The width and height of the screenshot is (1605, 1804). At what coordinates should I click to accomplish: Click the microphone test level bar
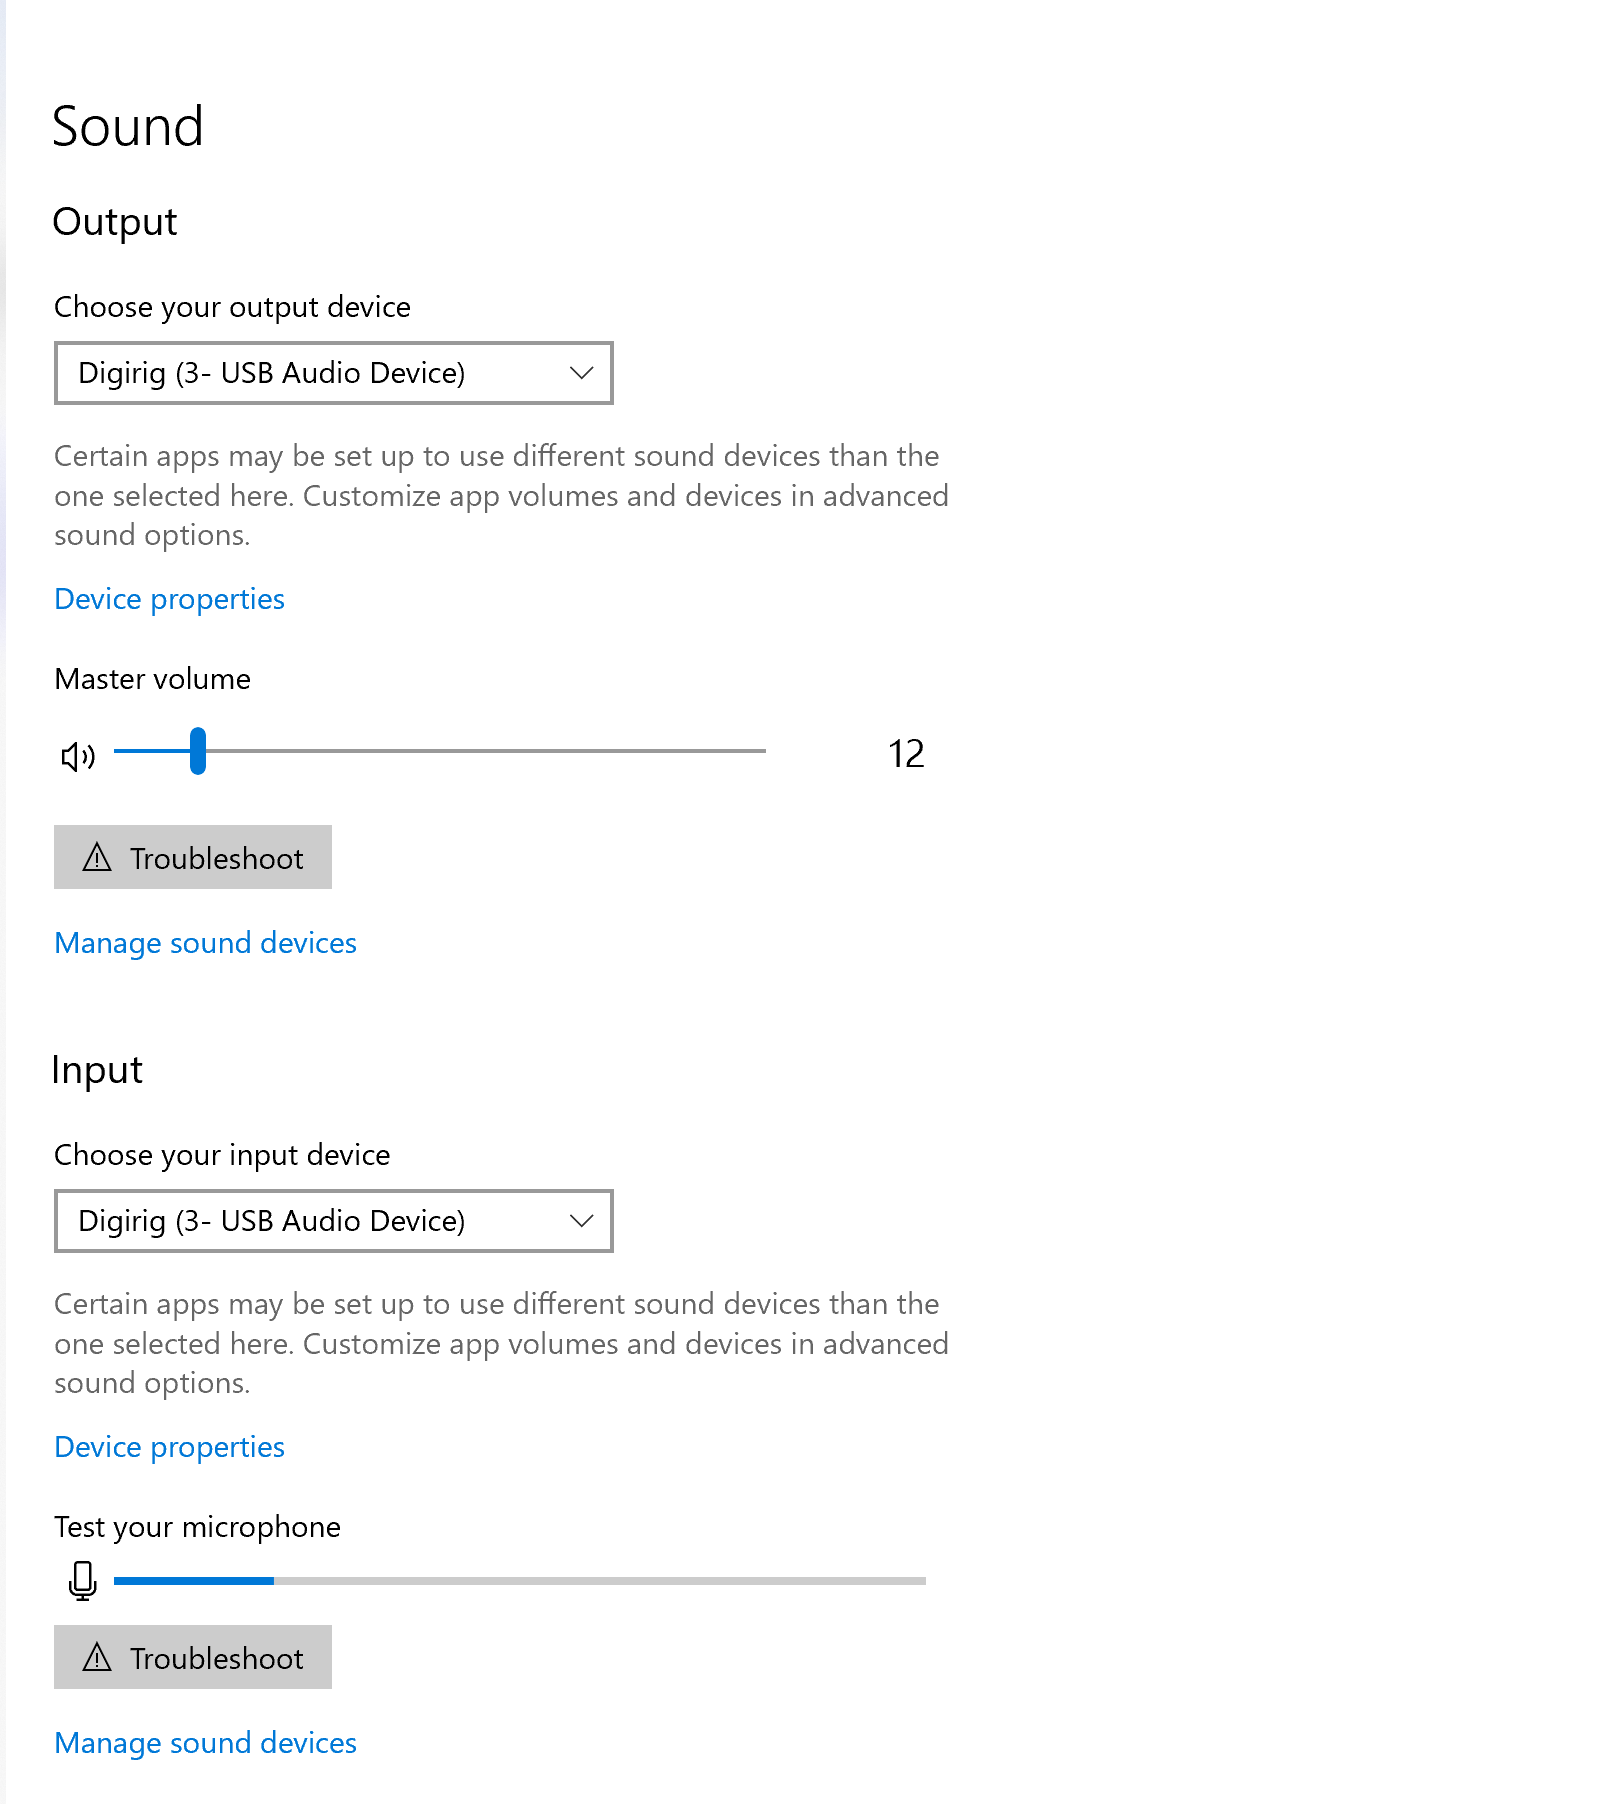tap(520, 1581)
